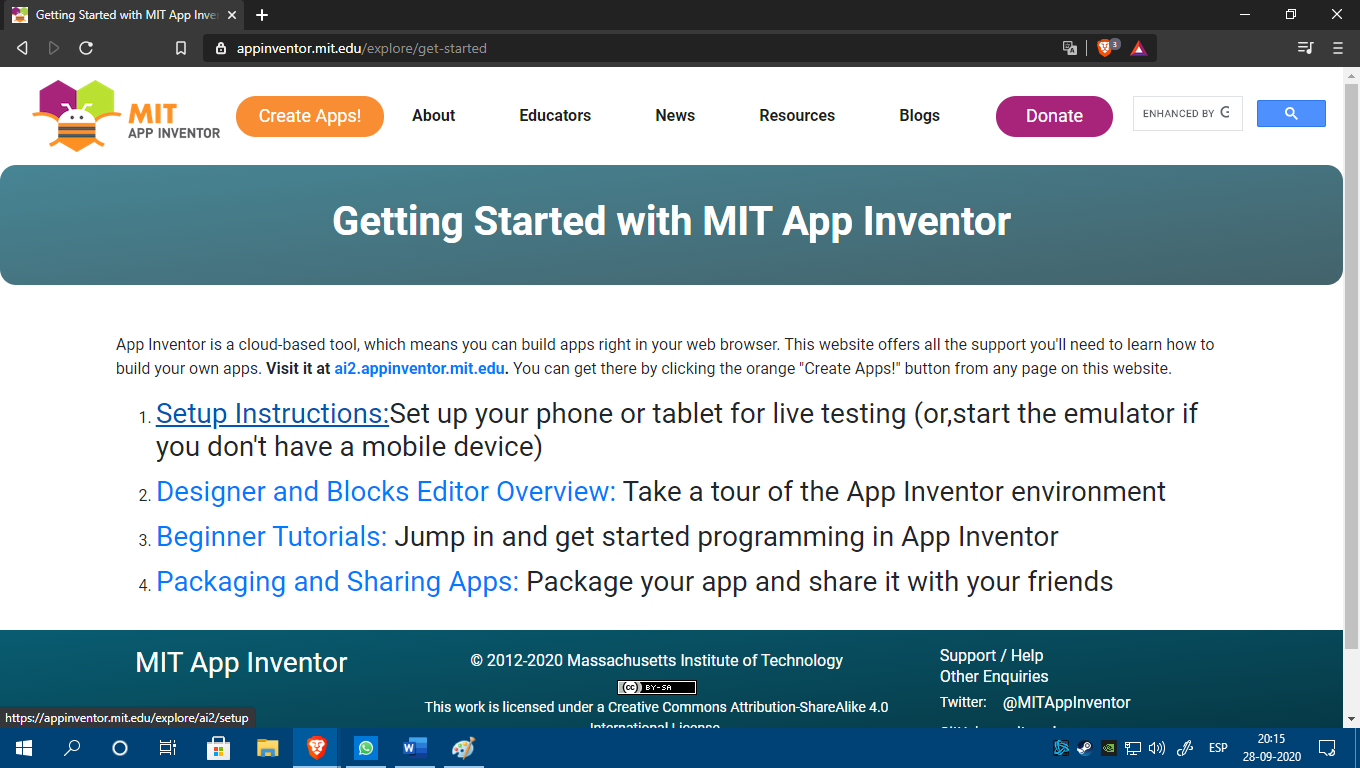Image resolution: width=1360 pixels, height=768 pixels.
Task: Open the News menu item
Action: point(675,116)
